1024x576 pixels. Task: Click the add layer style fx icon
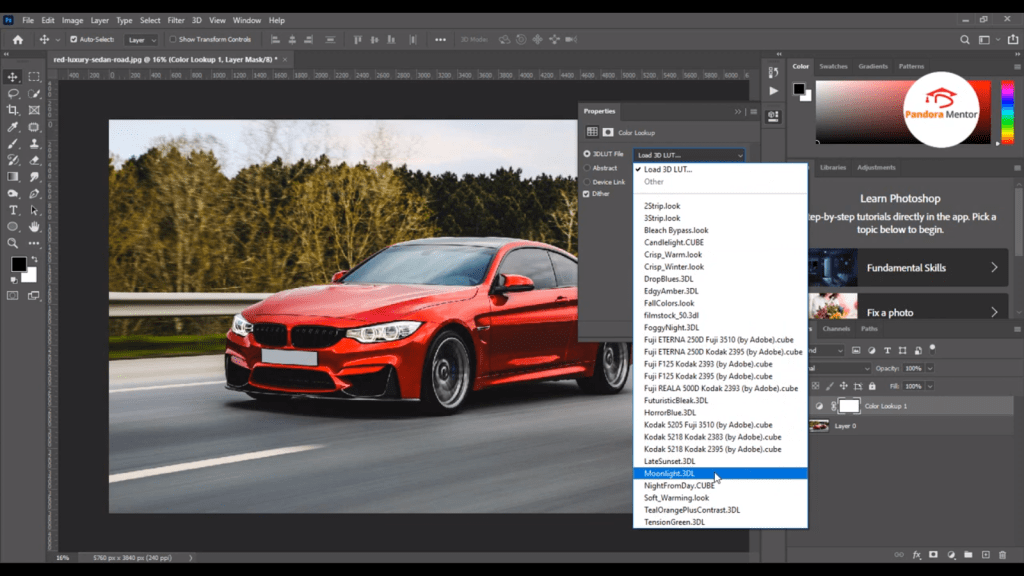coord(917,555)
